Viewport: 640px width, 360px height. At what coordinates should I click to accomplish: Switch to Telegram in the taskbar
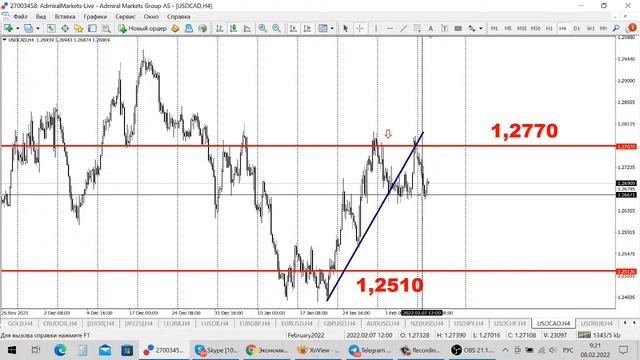[370, 350]
